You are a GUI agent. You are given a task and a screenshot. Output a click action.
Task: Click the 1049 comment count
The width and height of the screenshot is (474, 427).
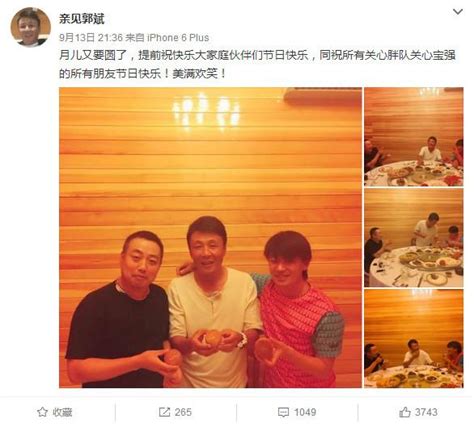(x=305, y=412)
